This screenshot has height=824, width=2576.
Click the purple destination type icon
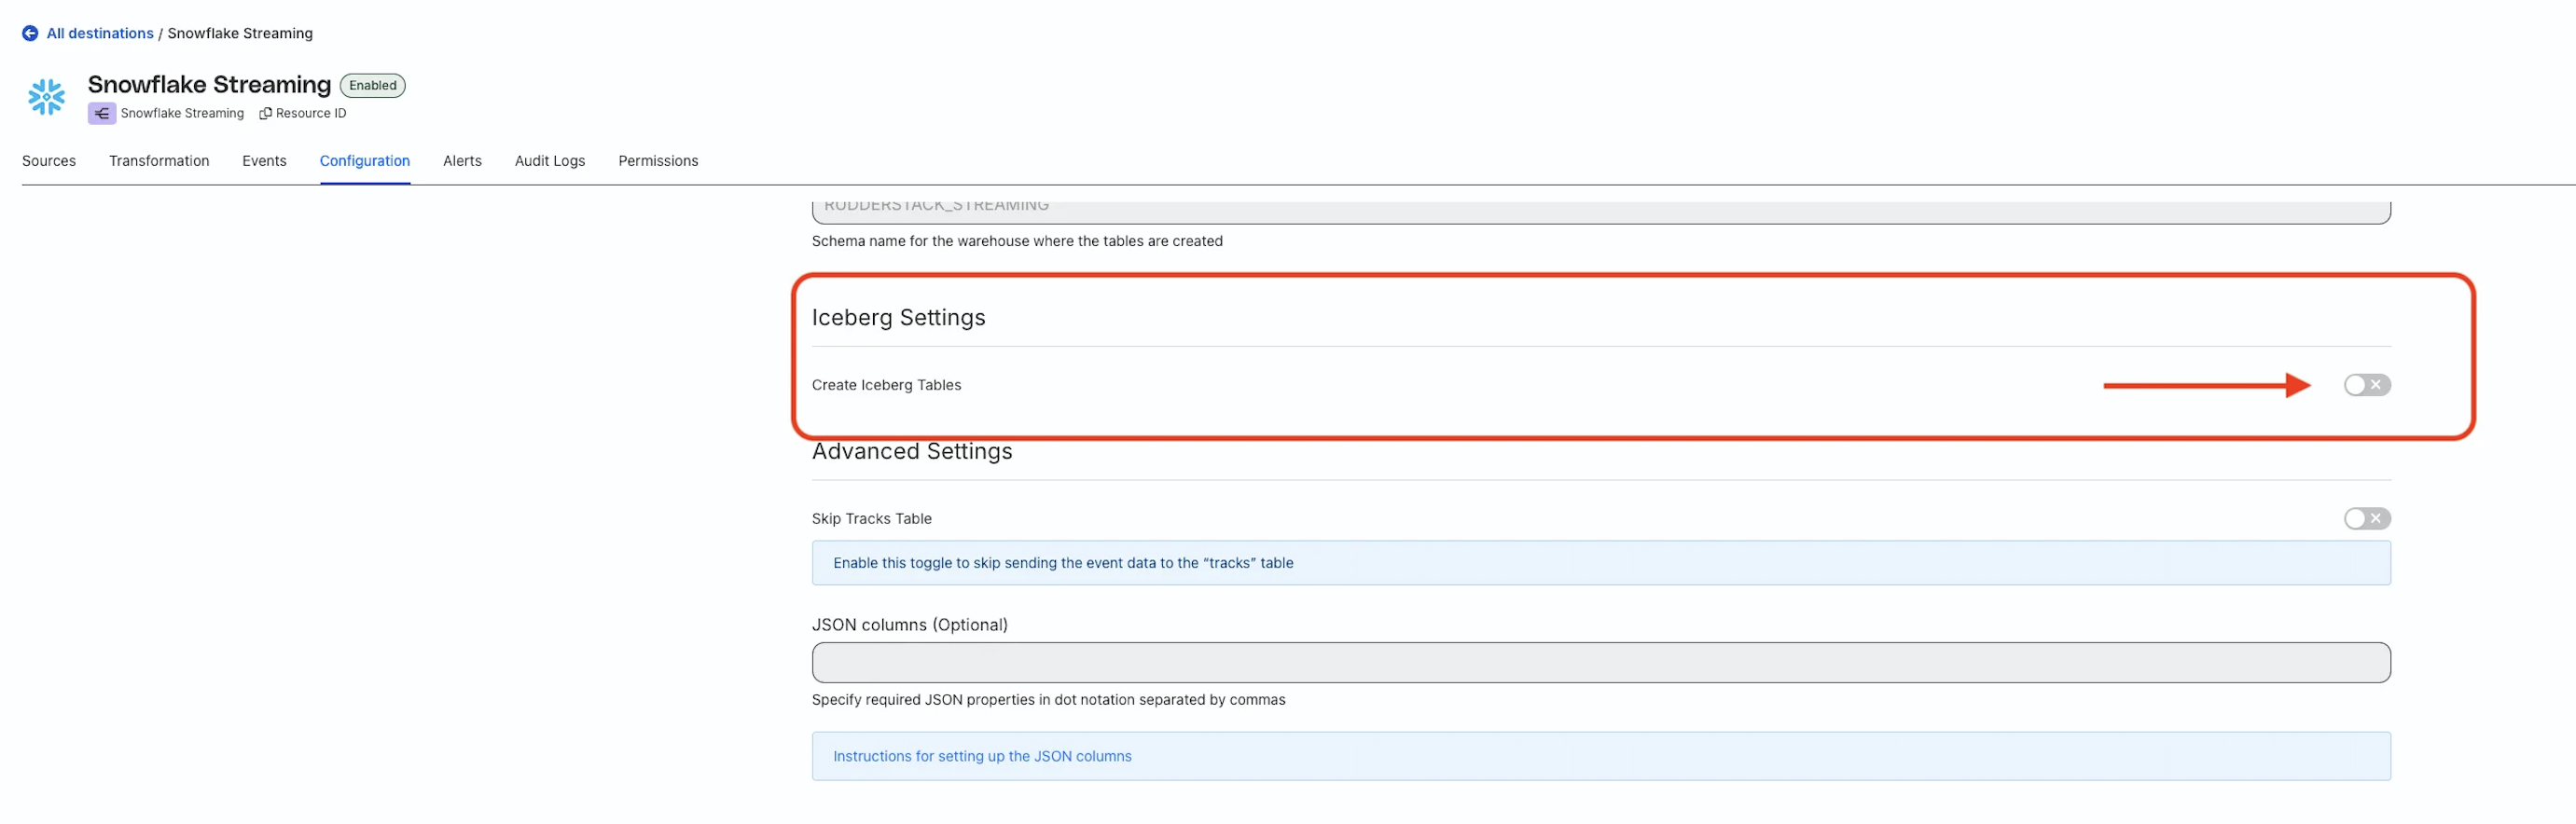click(x=101, y=113)
